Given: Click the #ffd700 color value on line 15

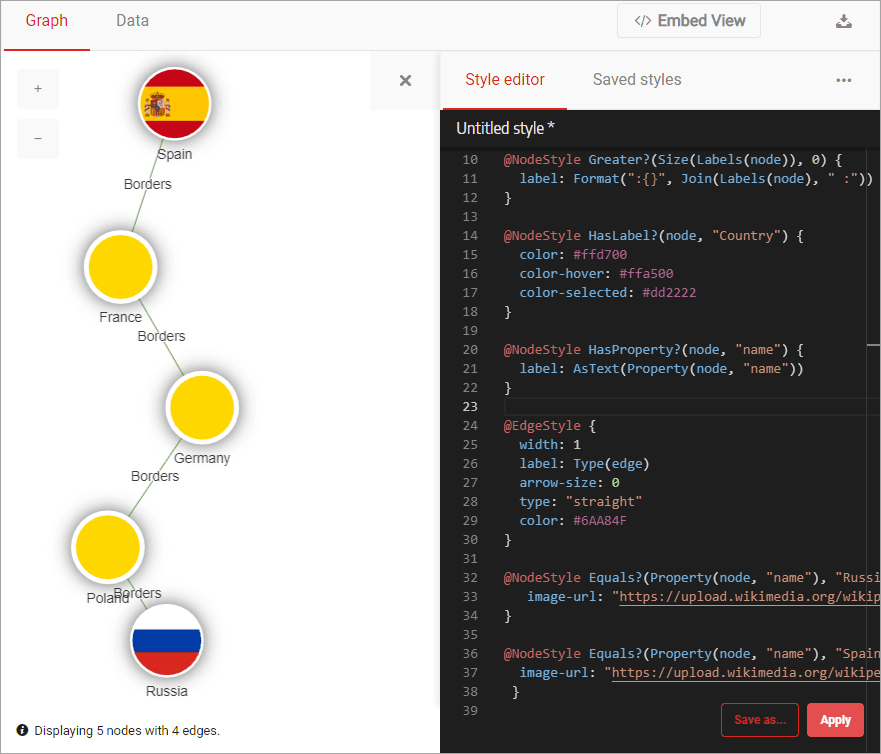Looking at the screenshot, I should (x=600, y=255).
